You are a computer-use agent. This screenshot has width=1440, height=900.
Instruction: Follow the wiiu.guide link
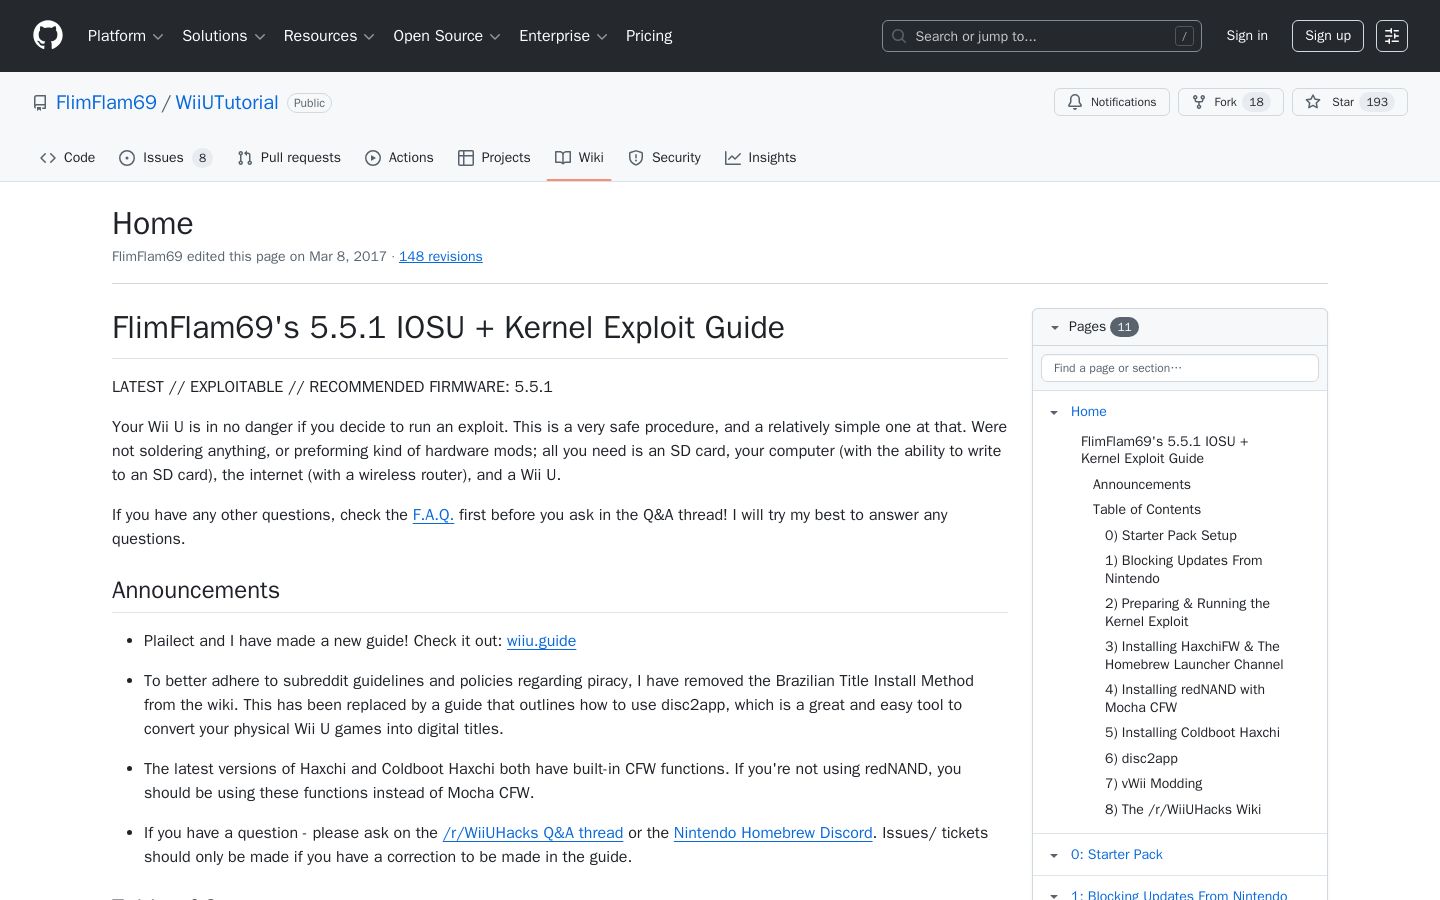point(541,641)
